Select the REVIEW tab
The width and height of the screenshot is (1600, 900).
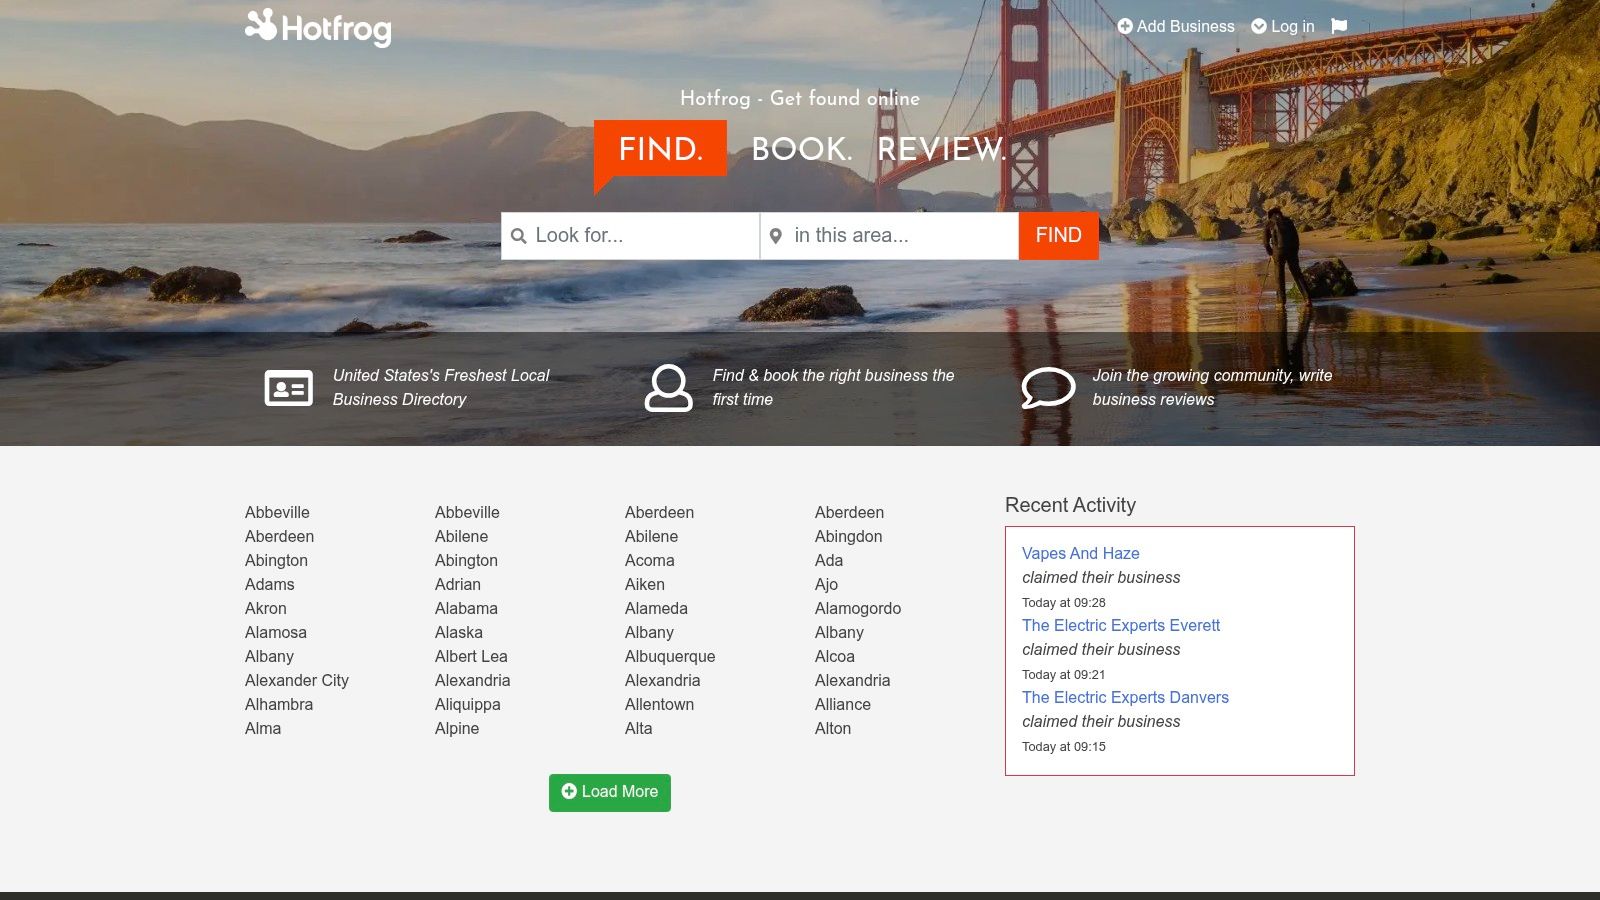[x=942, y=149]
